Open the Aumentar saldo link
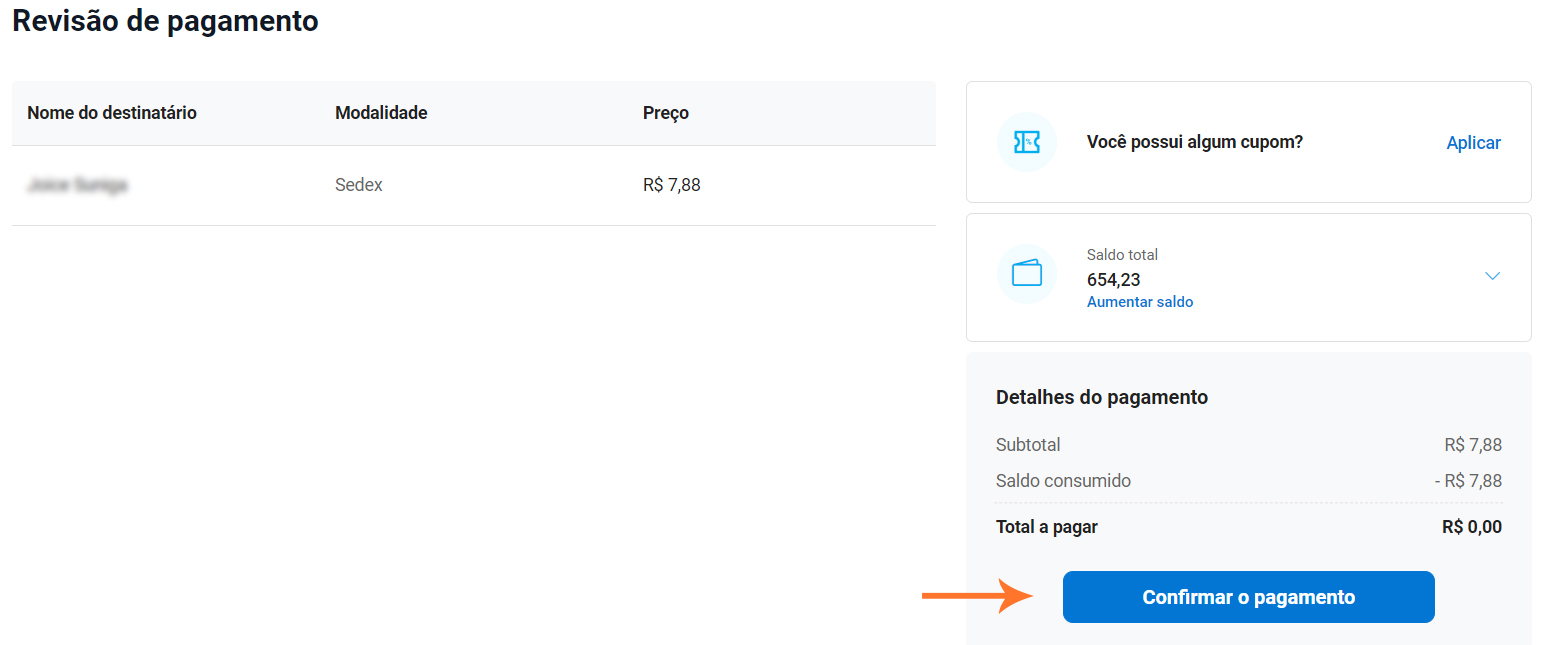Screen dimensions: 1544x645 1139,302
